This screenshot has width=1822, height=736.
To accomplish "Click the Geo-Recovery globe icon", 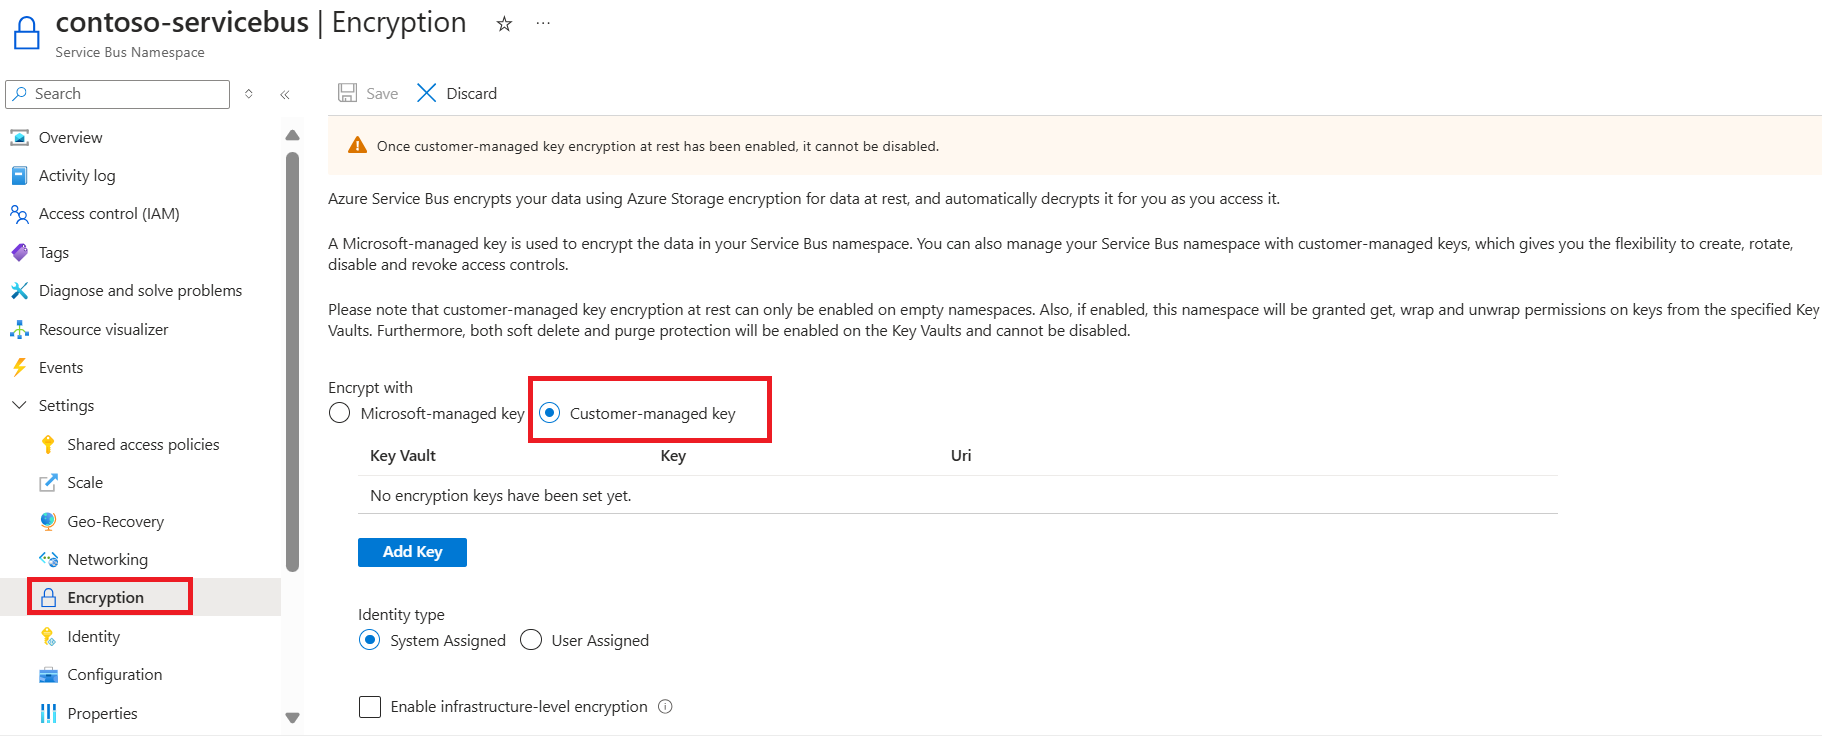I will 48,521.
